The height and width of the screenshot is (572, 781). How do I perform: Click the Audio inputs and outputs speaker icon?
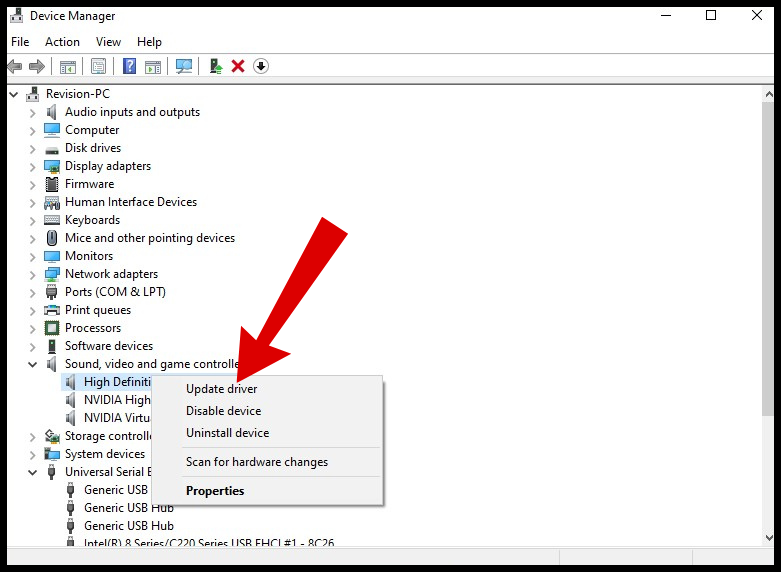tap(52, 112)
